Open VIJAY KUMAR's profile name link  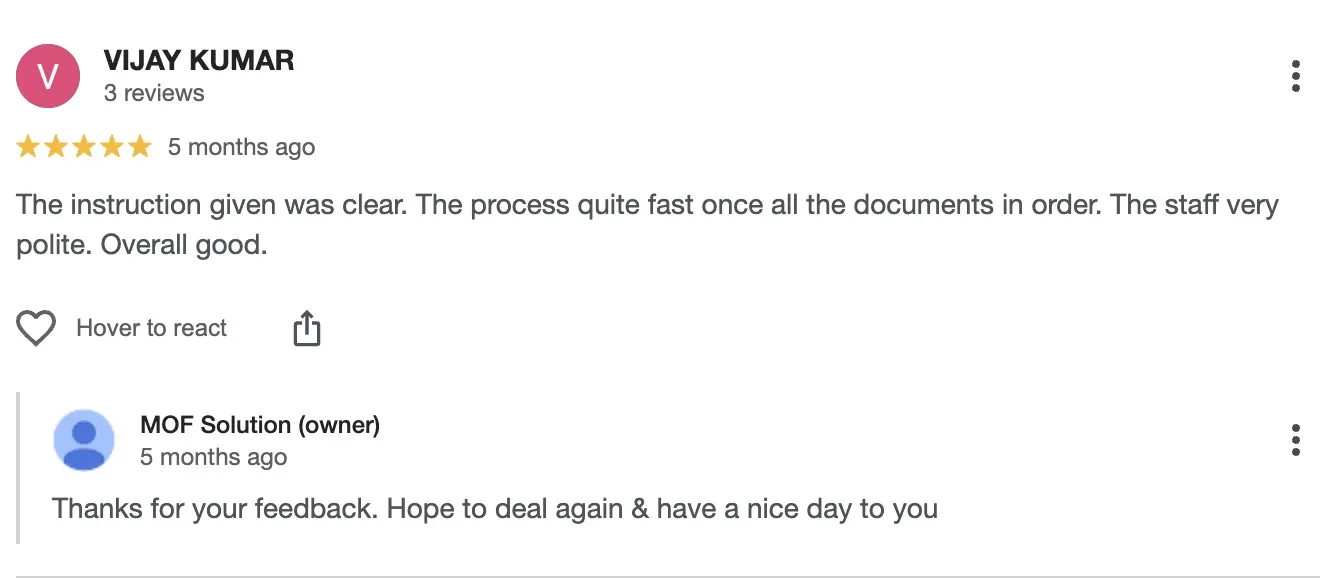tap(199, 60)
